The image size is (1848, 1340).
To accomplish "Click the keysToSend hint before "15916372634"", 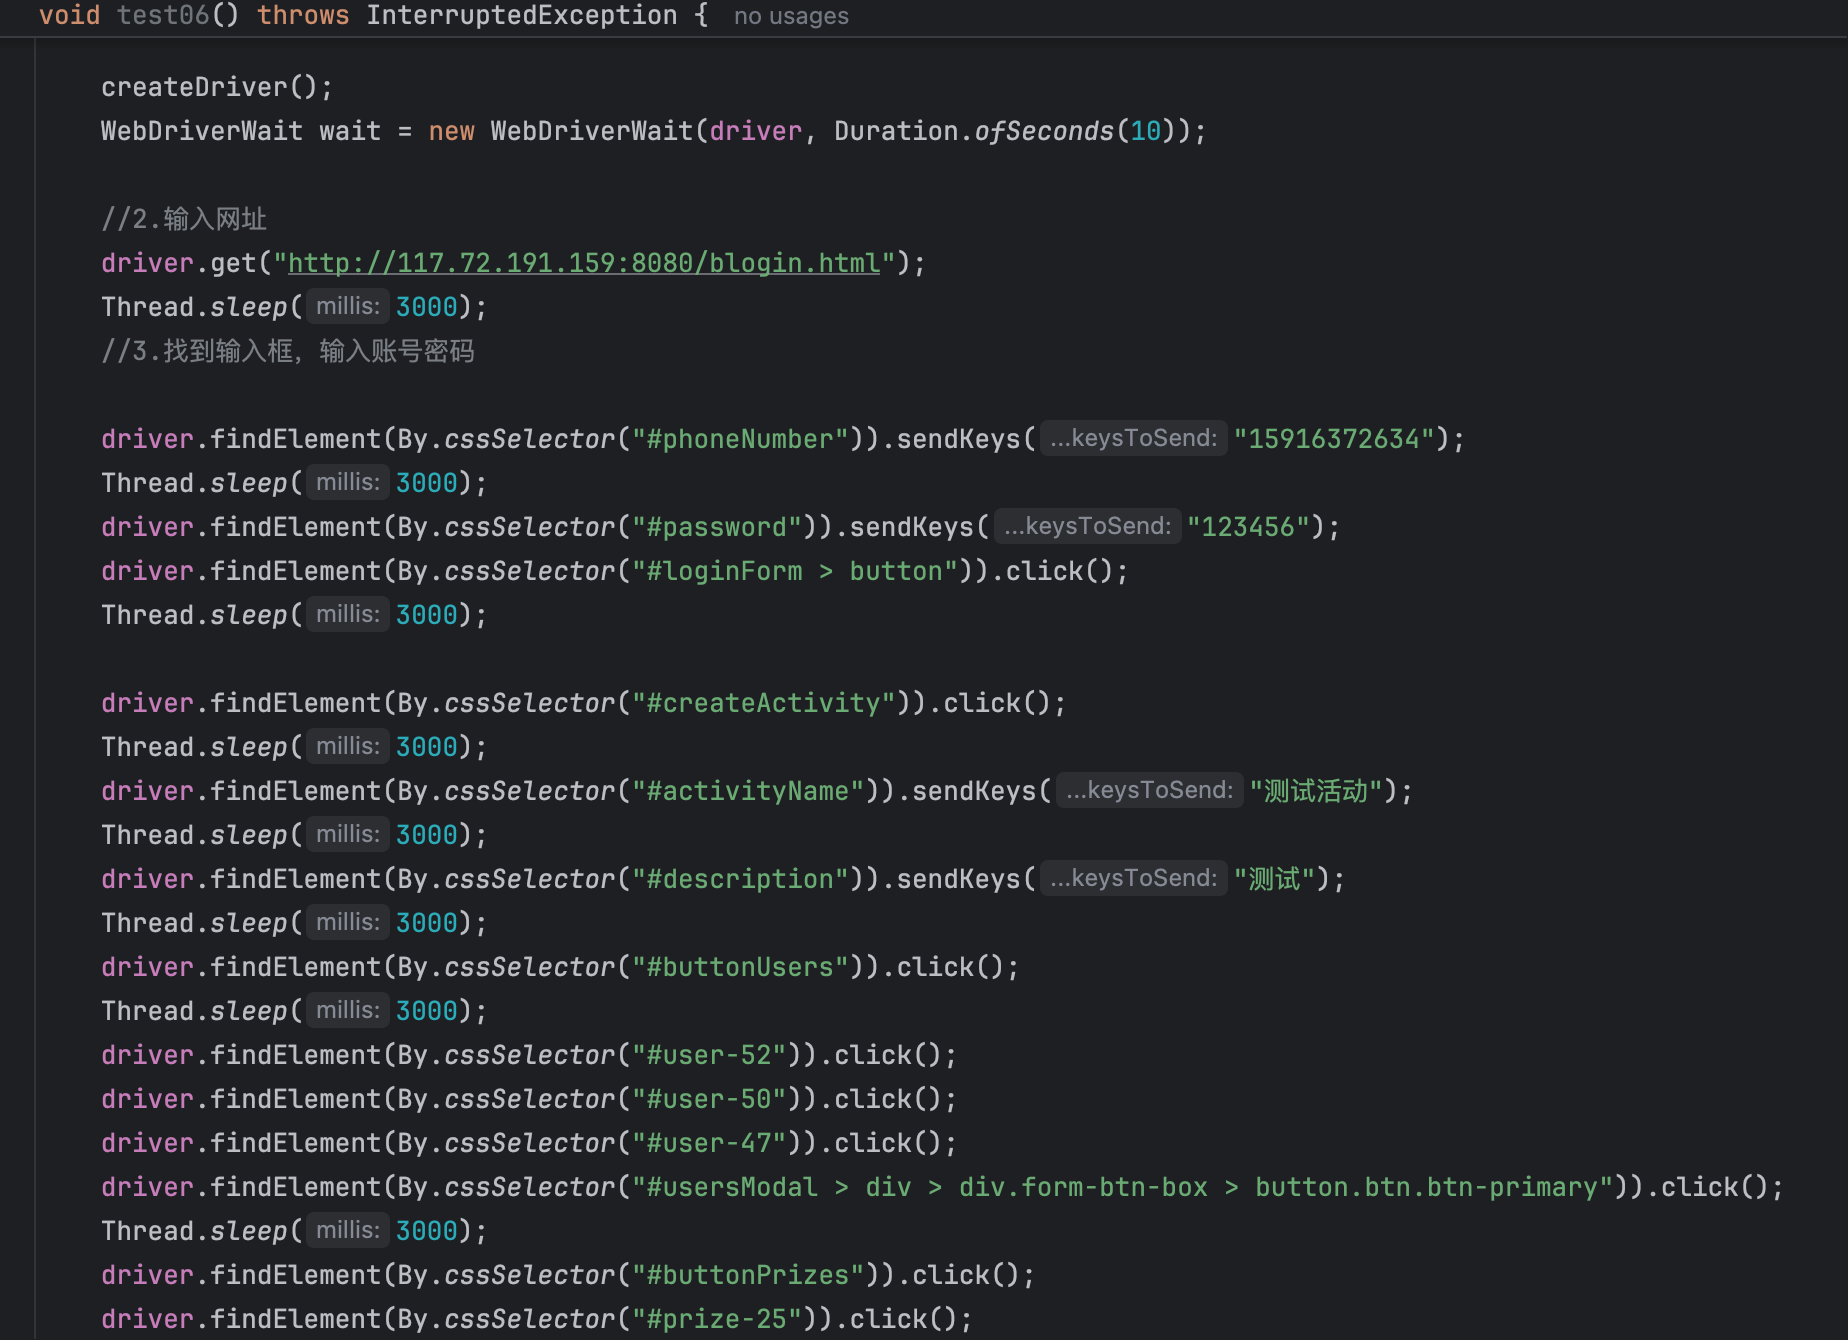I will pyautogui.click(x=1134, y=438).
